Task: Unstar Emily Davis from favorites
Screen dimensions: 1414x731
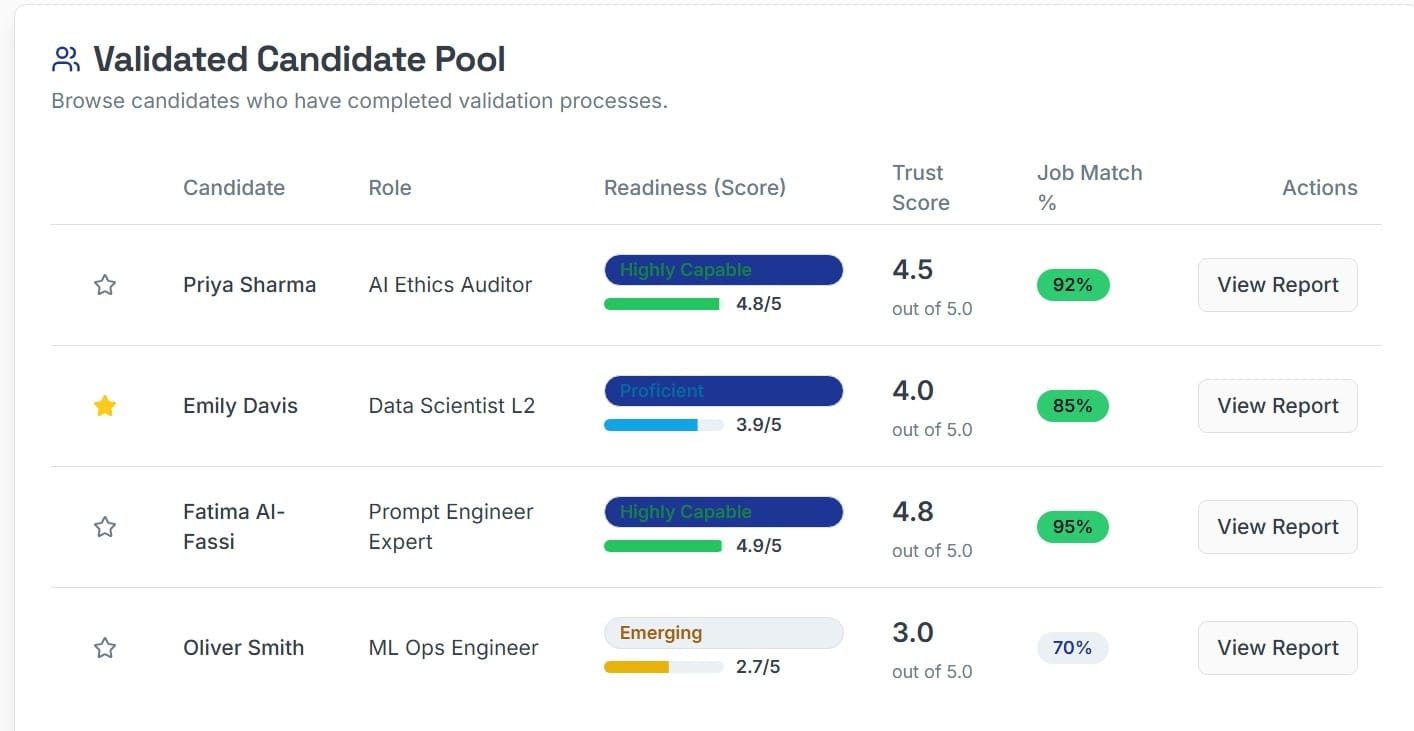Action: (x=104, y=405)
